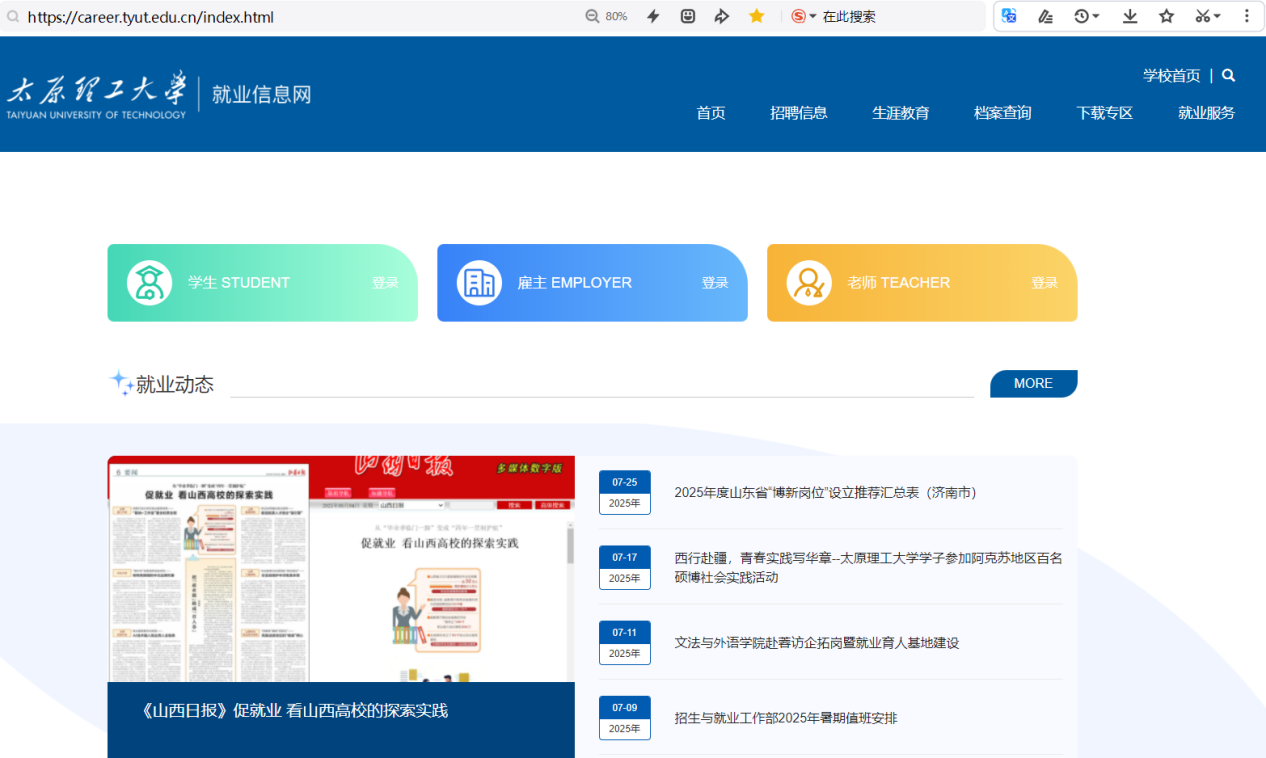Open the '2025年度山东省"博新岗位"' news item
The width and height of the screenshot is (1266, 758).
pyautogui.click(x=825, y=493)
